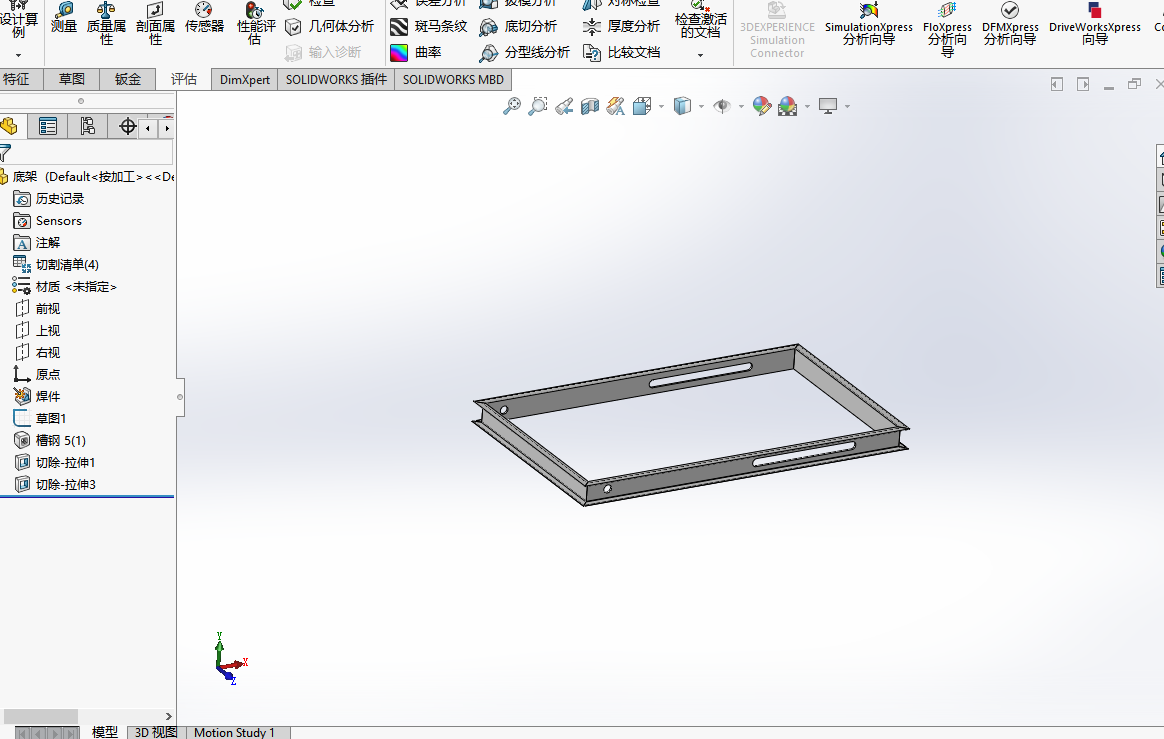The image size is (1164, 739).
Task: Click the Zoom to Area icon
Action: click(x=537, y=106)
